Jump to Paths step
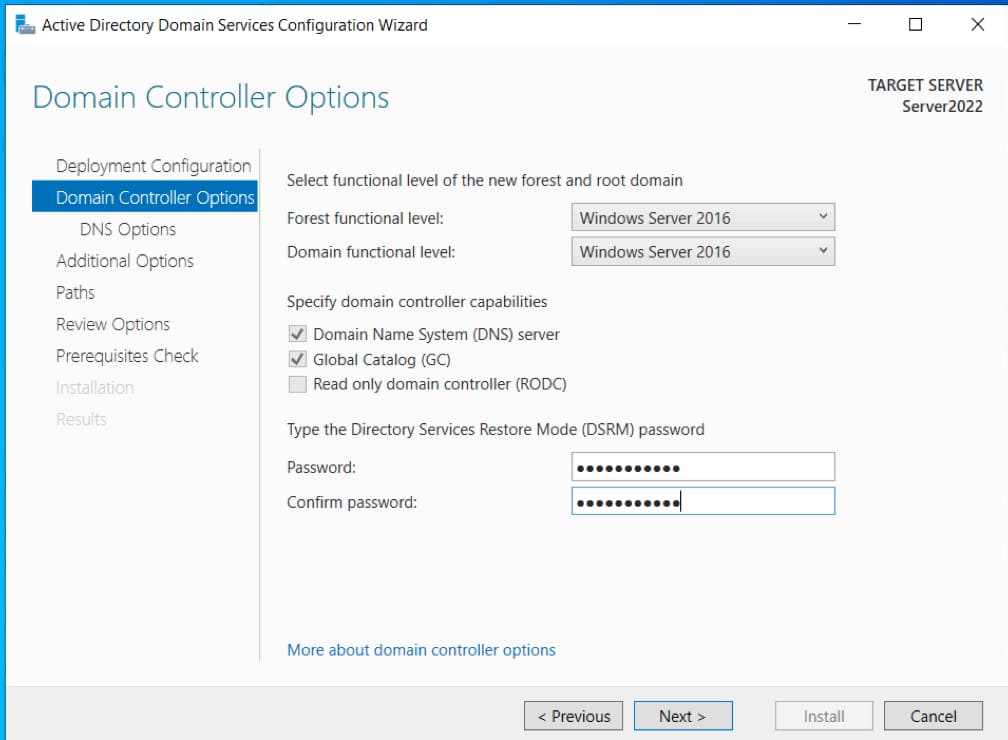Viewport: 1008px width, 740px height. (75, 293)
